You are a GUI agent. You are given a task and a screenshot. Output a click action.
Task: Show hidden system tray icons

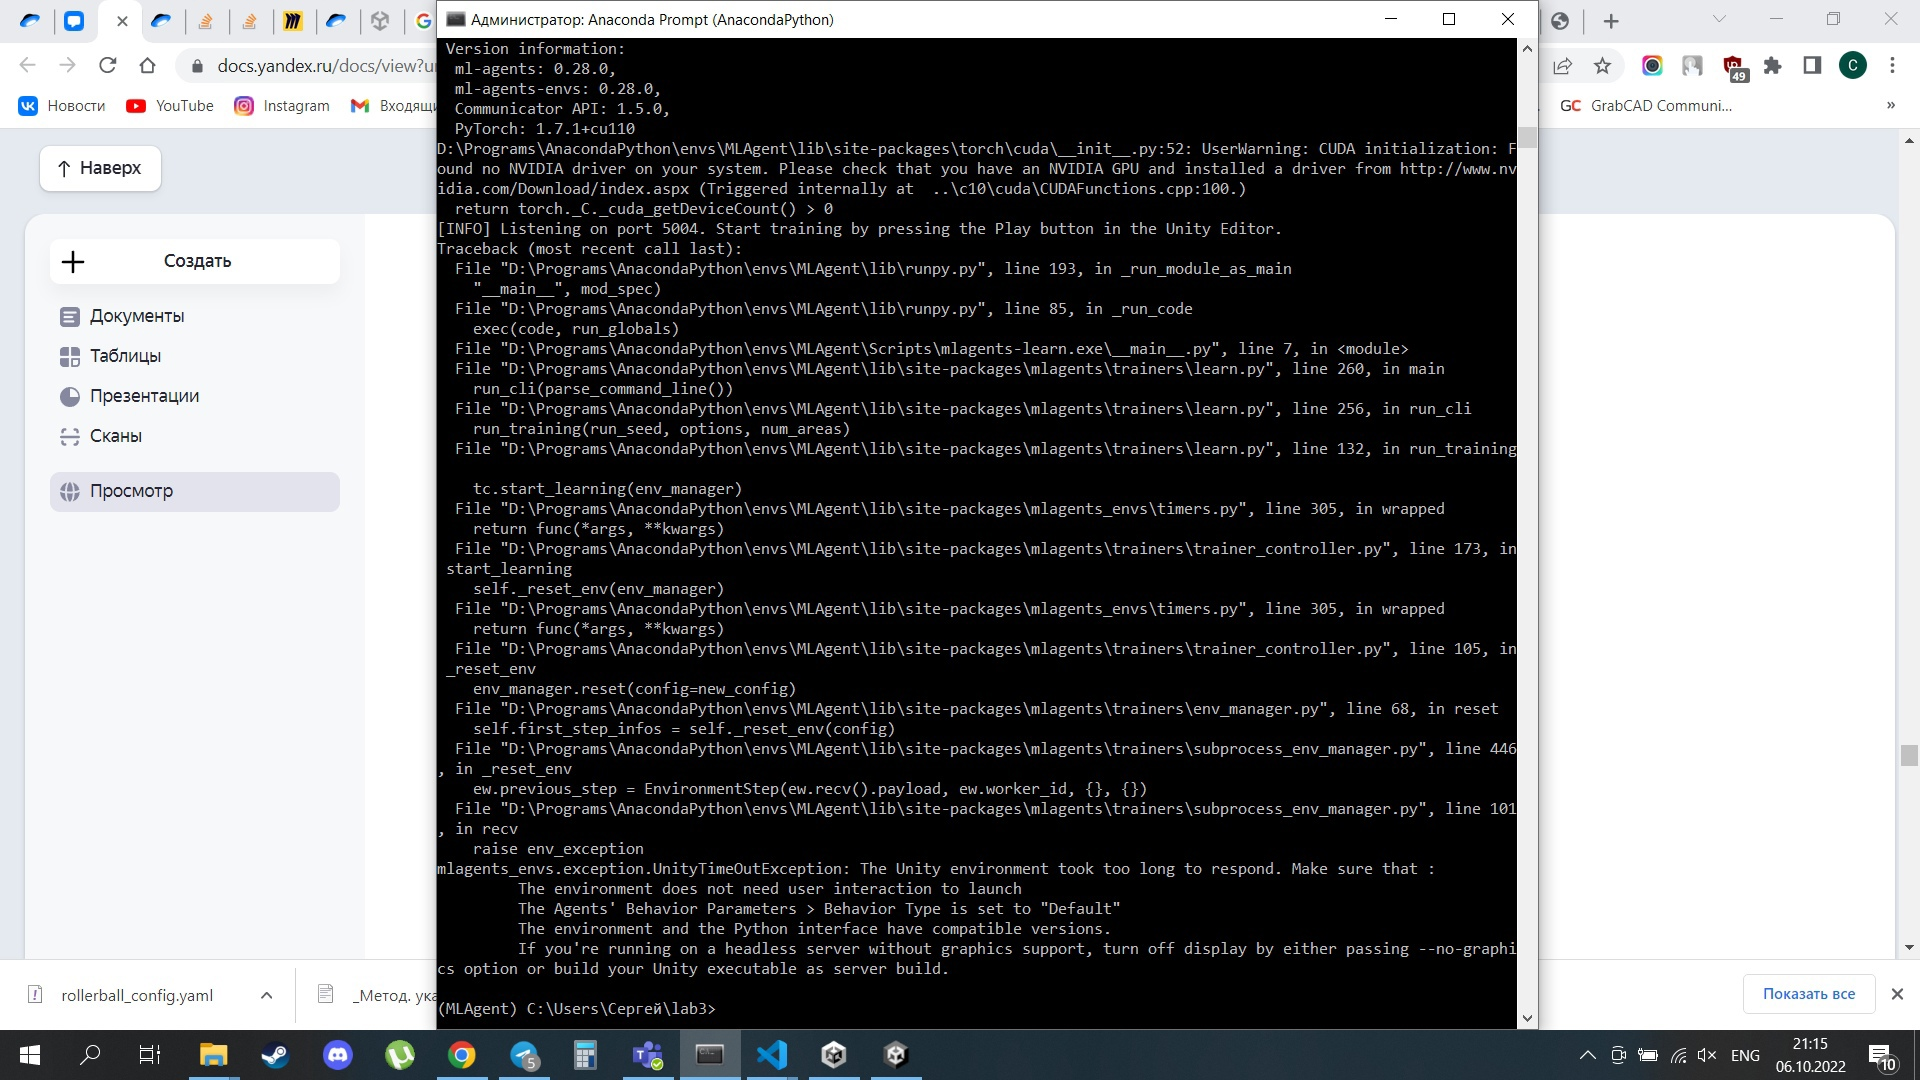[x=1587, y=1055]
